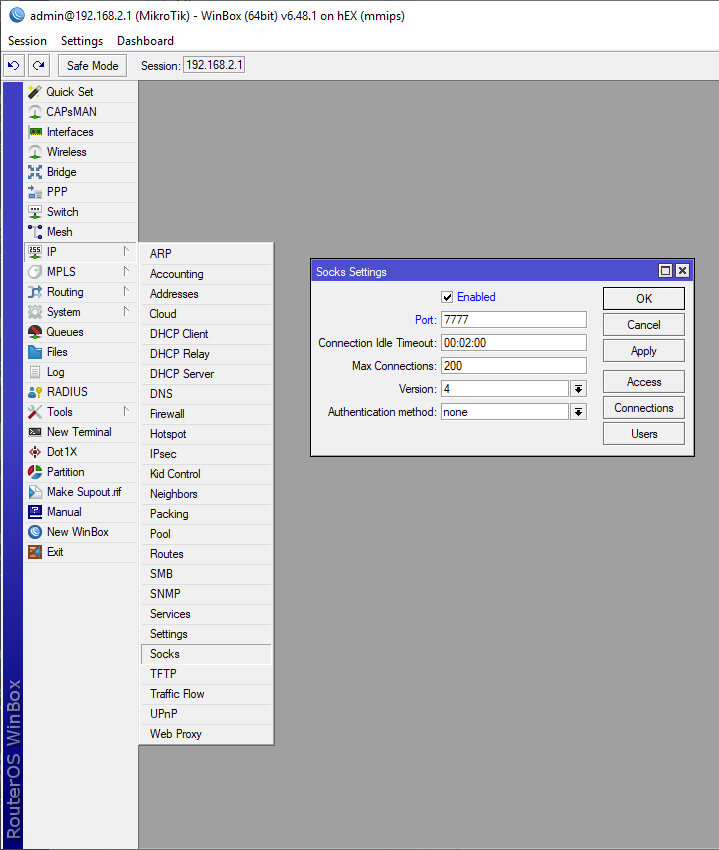
Task: Click the Bridge icon in sidebar
Action: [x=35, y=172]
